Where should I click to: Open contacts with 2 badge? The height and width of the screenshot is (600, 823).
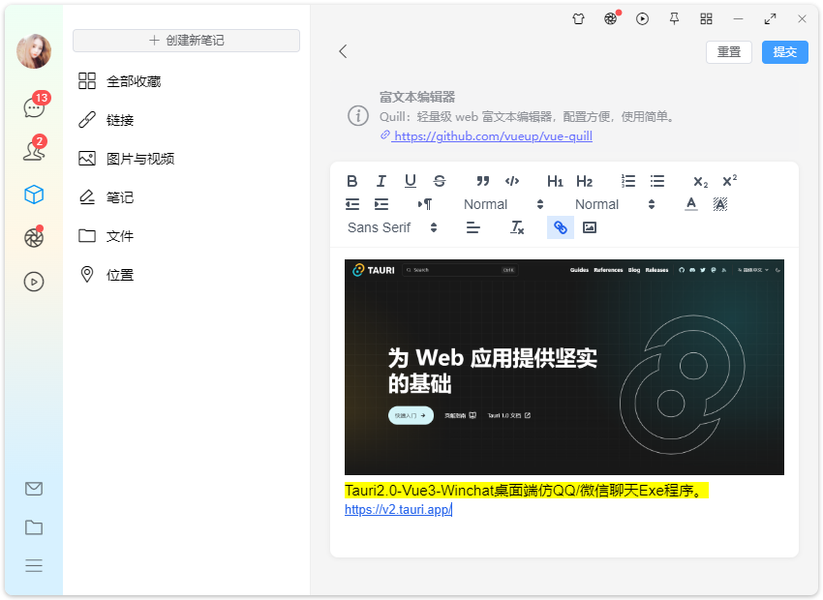34,151
